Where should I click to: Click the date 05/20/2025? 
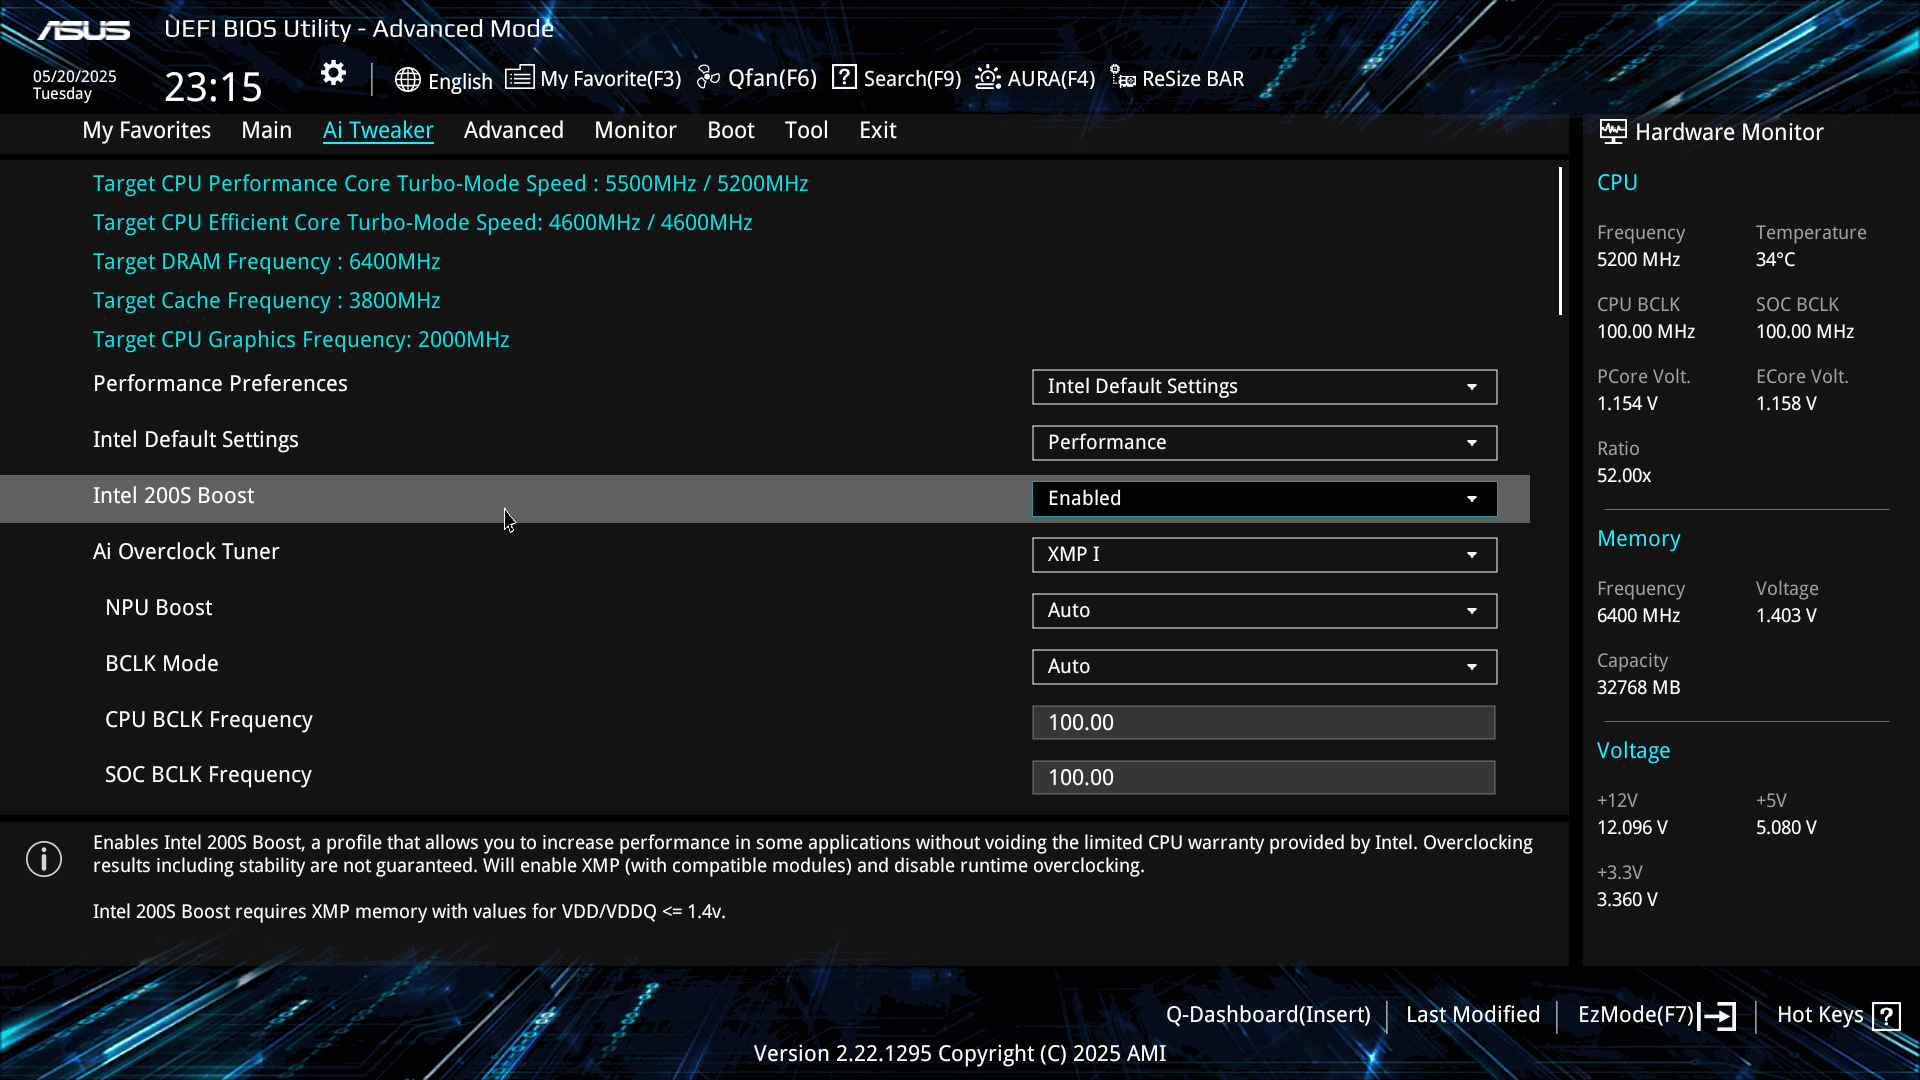[x=75, y=77]
